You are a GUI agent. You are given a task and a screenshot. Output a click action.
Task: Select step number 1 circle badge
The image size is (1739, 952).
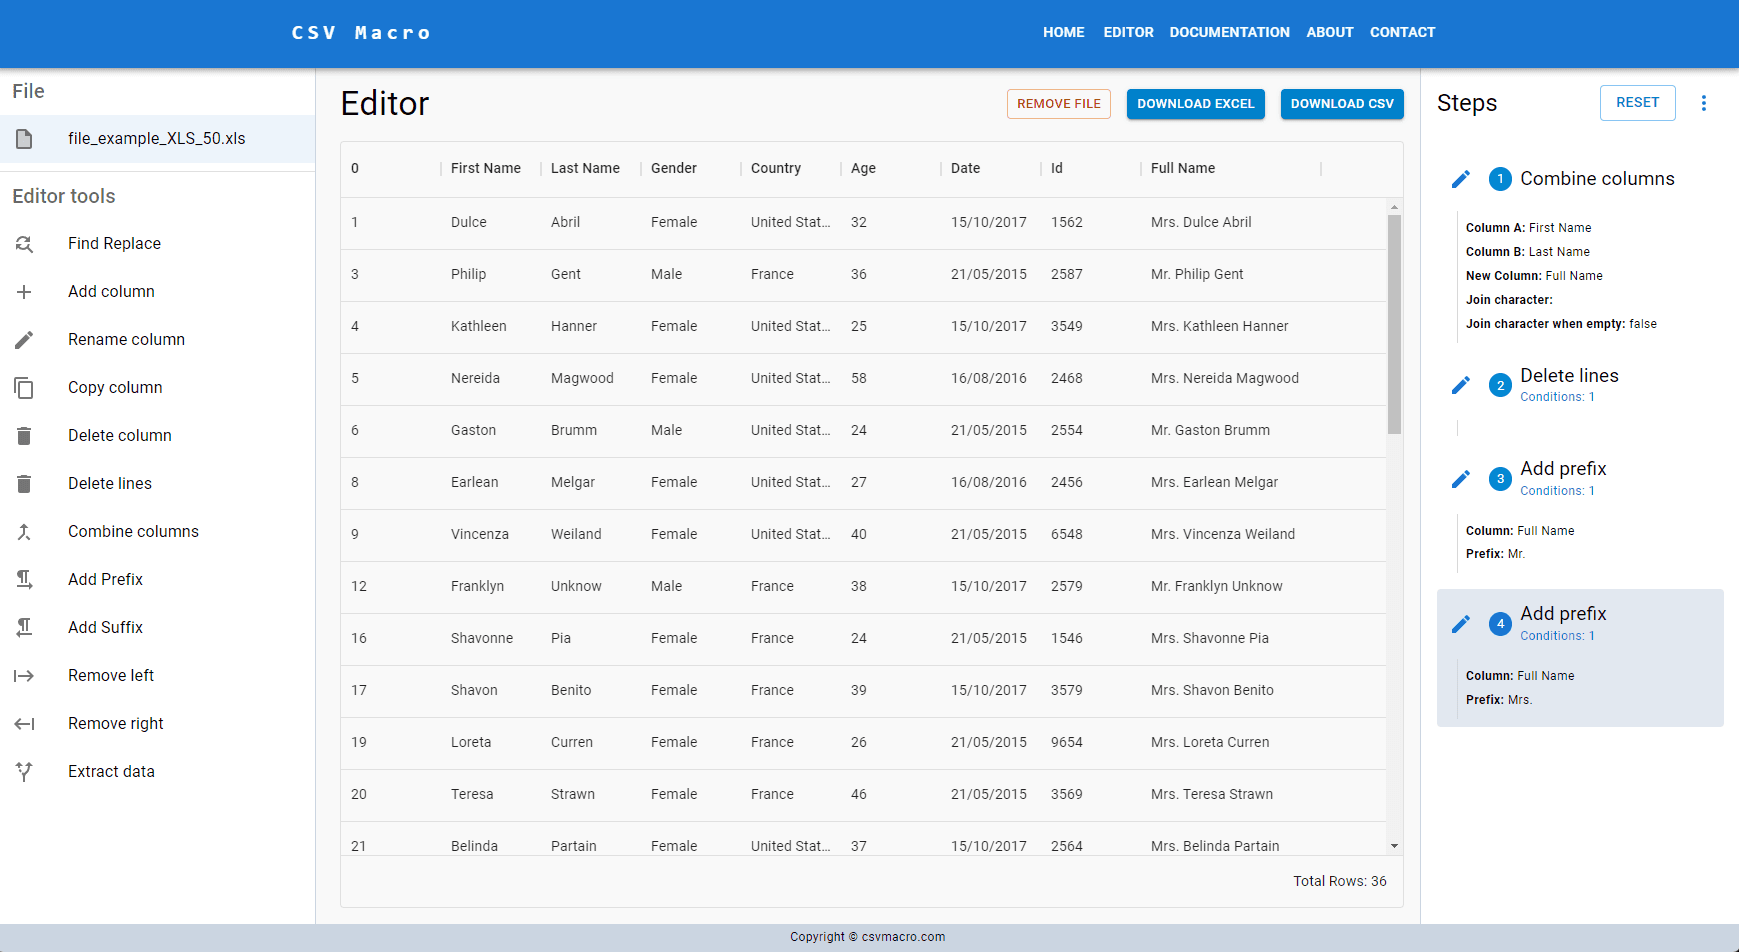[1500, 179]
